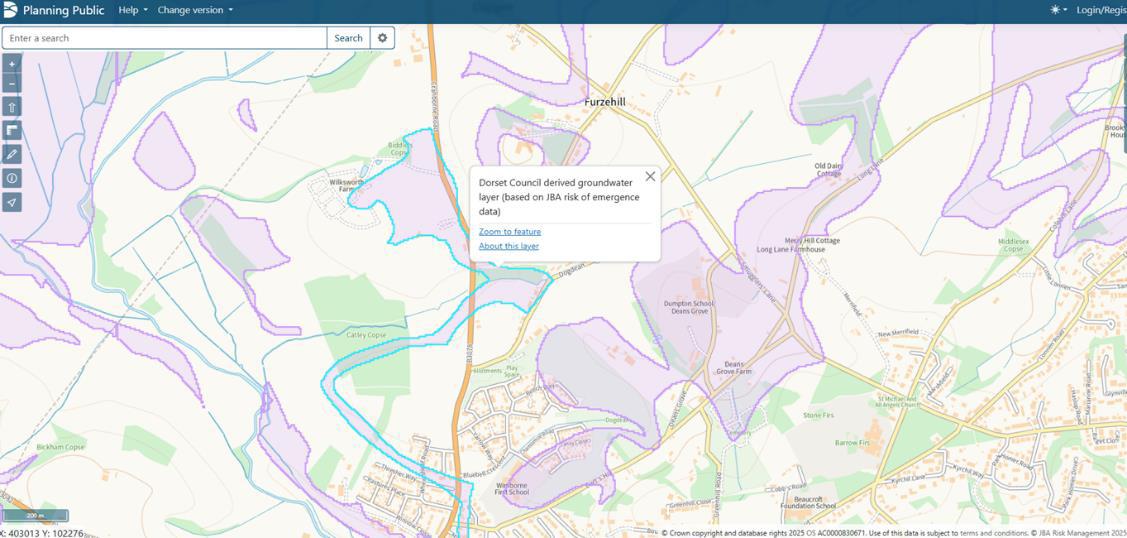1127x538 pixels.
Task: Close the groundwater layer popup
Action: (650, 177)
